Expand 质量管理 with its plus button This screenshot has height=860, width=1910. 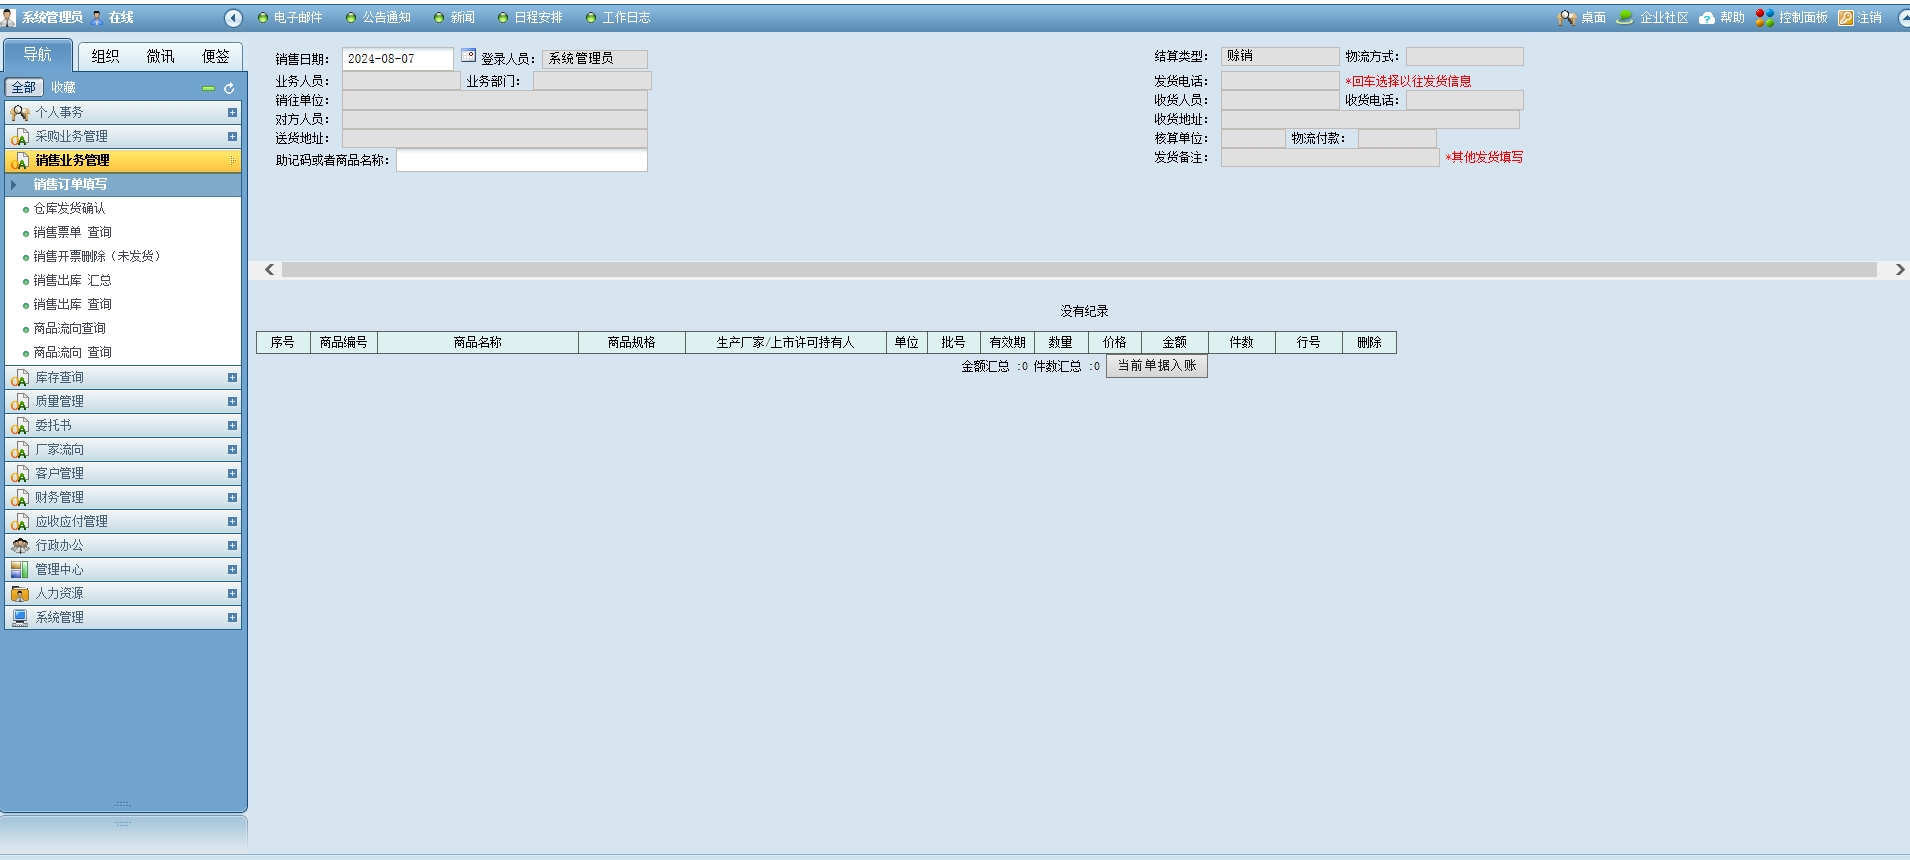[232, 402]
